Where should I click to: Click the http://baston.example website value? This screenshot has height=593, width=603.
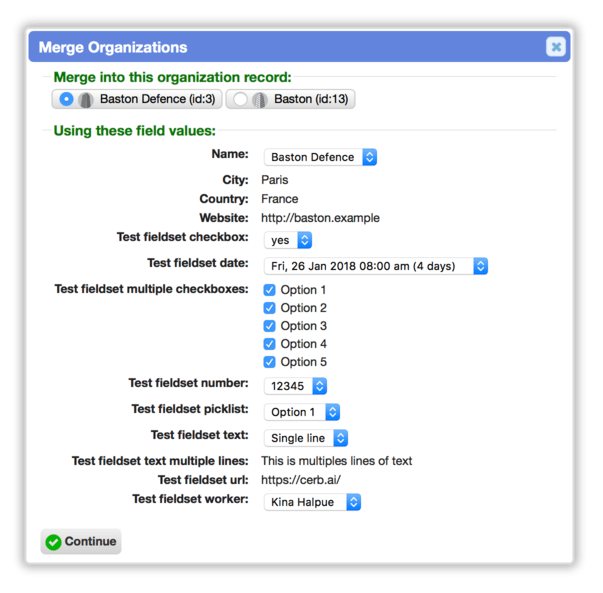(x=320, y=218)
